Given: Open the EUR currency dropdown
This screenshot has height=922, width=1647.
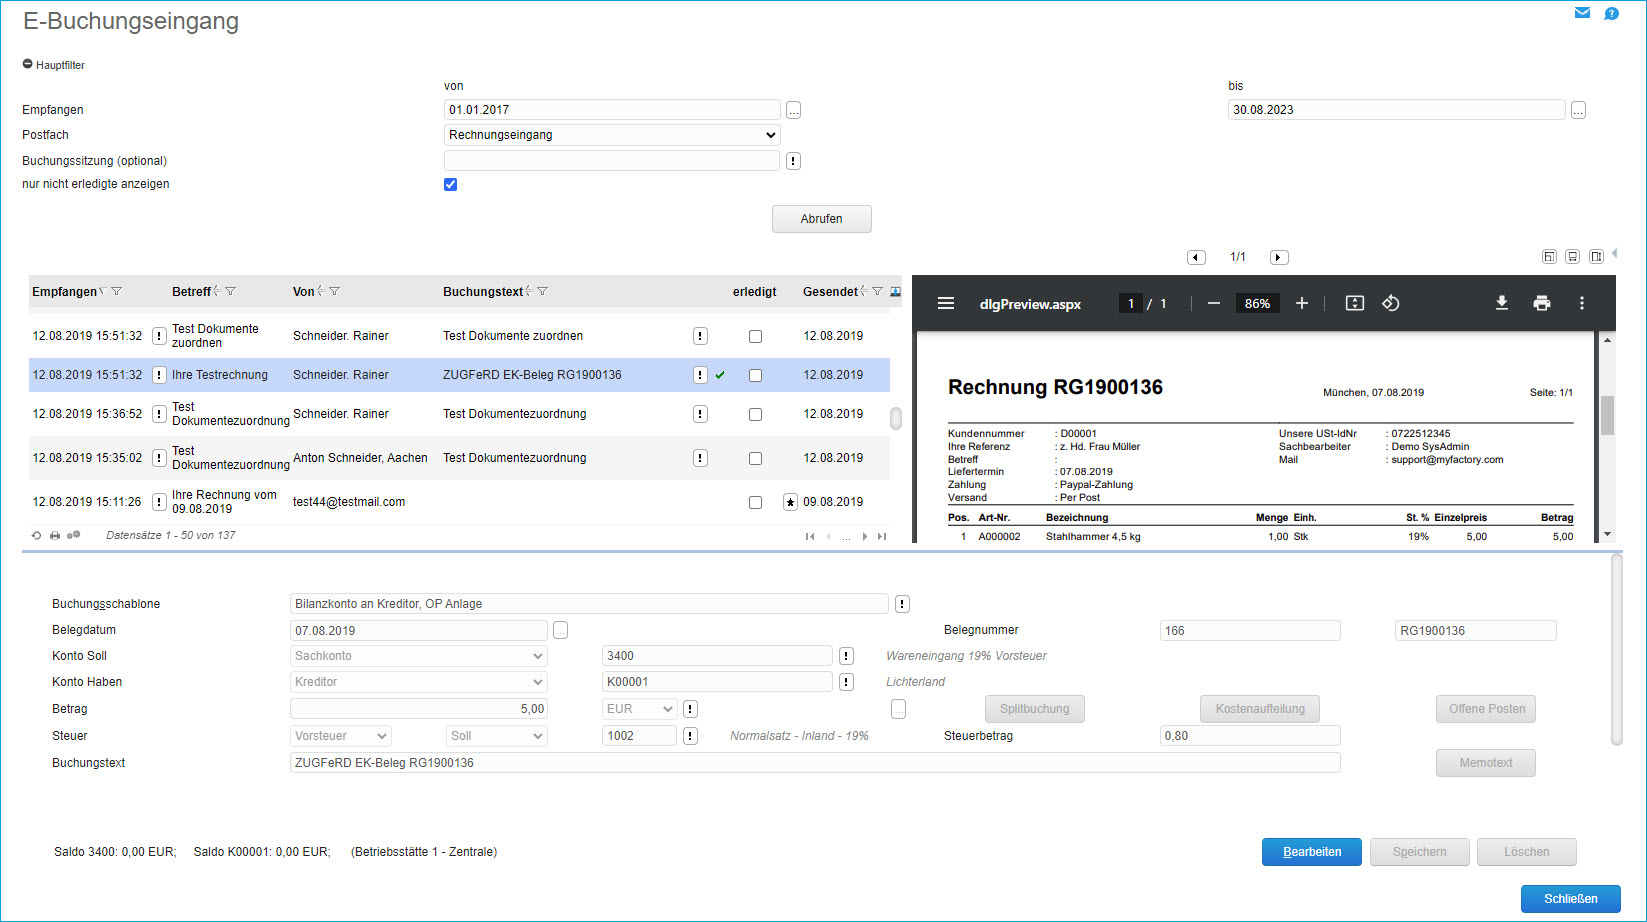Looking at the screenshot, I should [639, 709].
